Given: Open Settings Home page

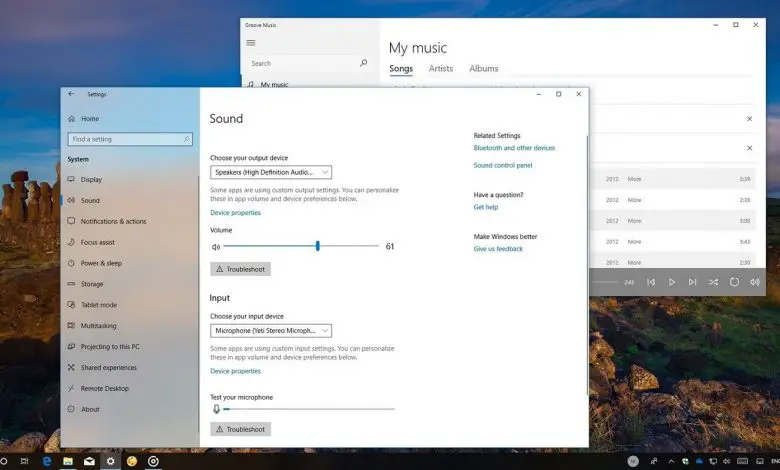Looking at the screenshot, I should pos(84,118).
